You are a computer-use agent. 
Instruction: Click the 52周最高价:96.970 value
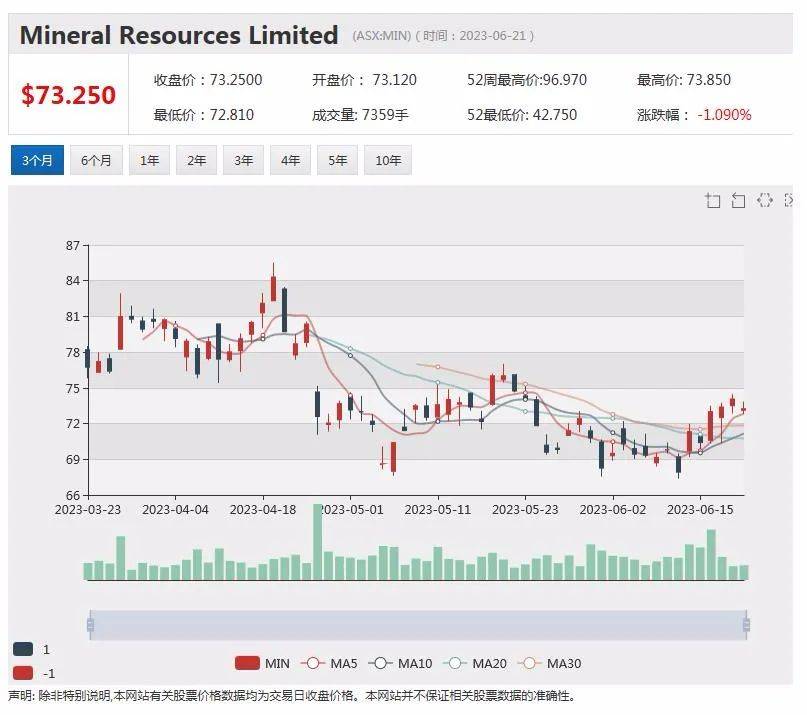tap(527, 80)
